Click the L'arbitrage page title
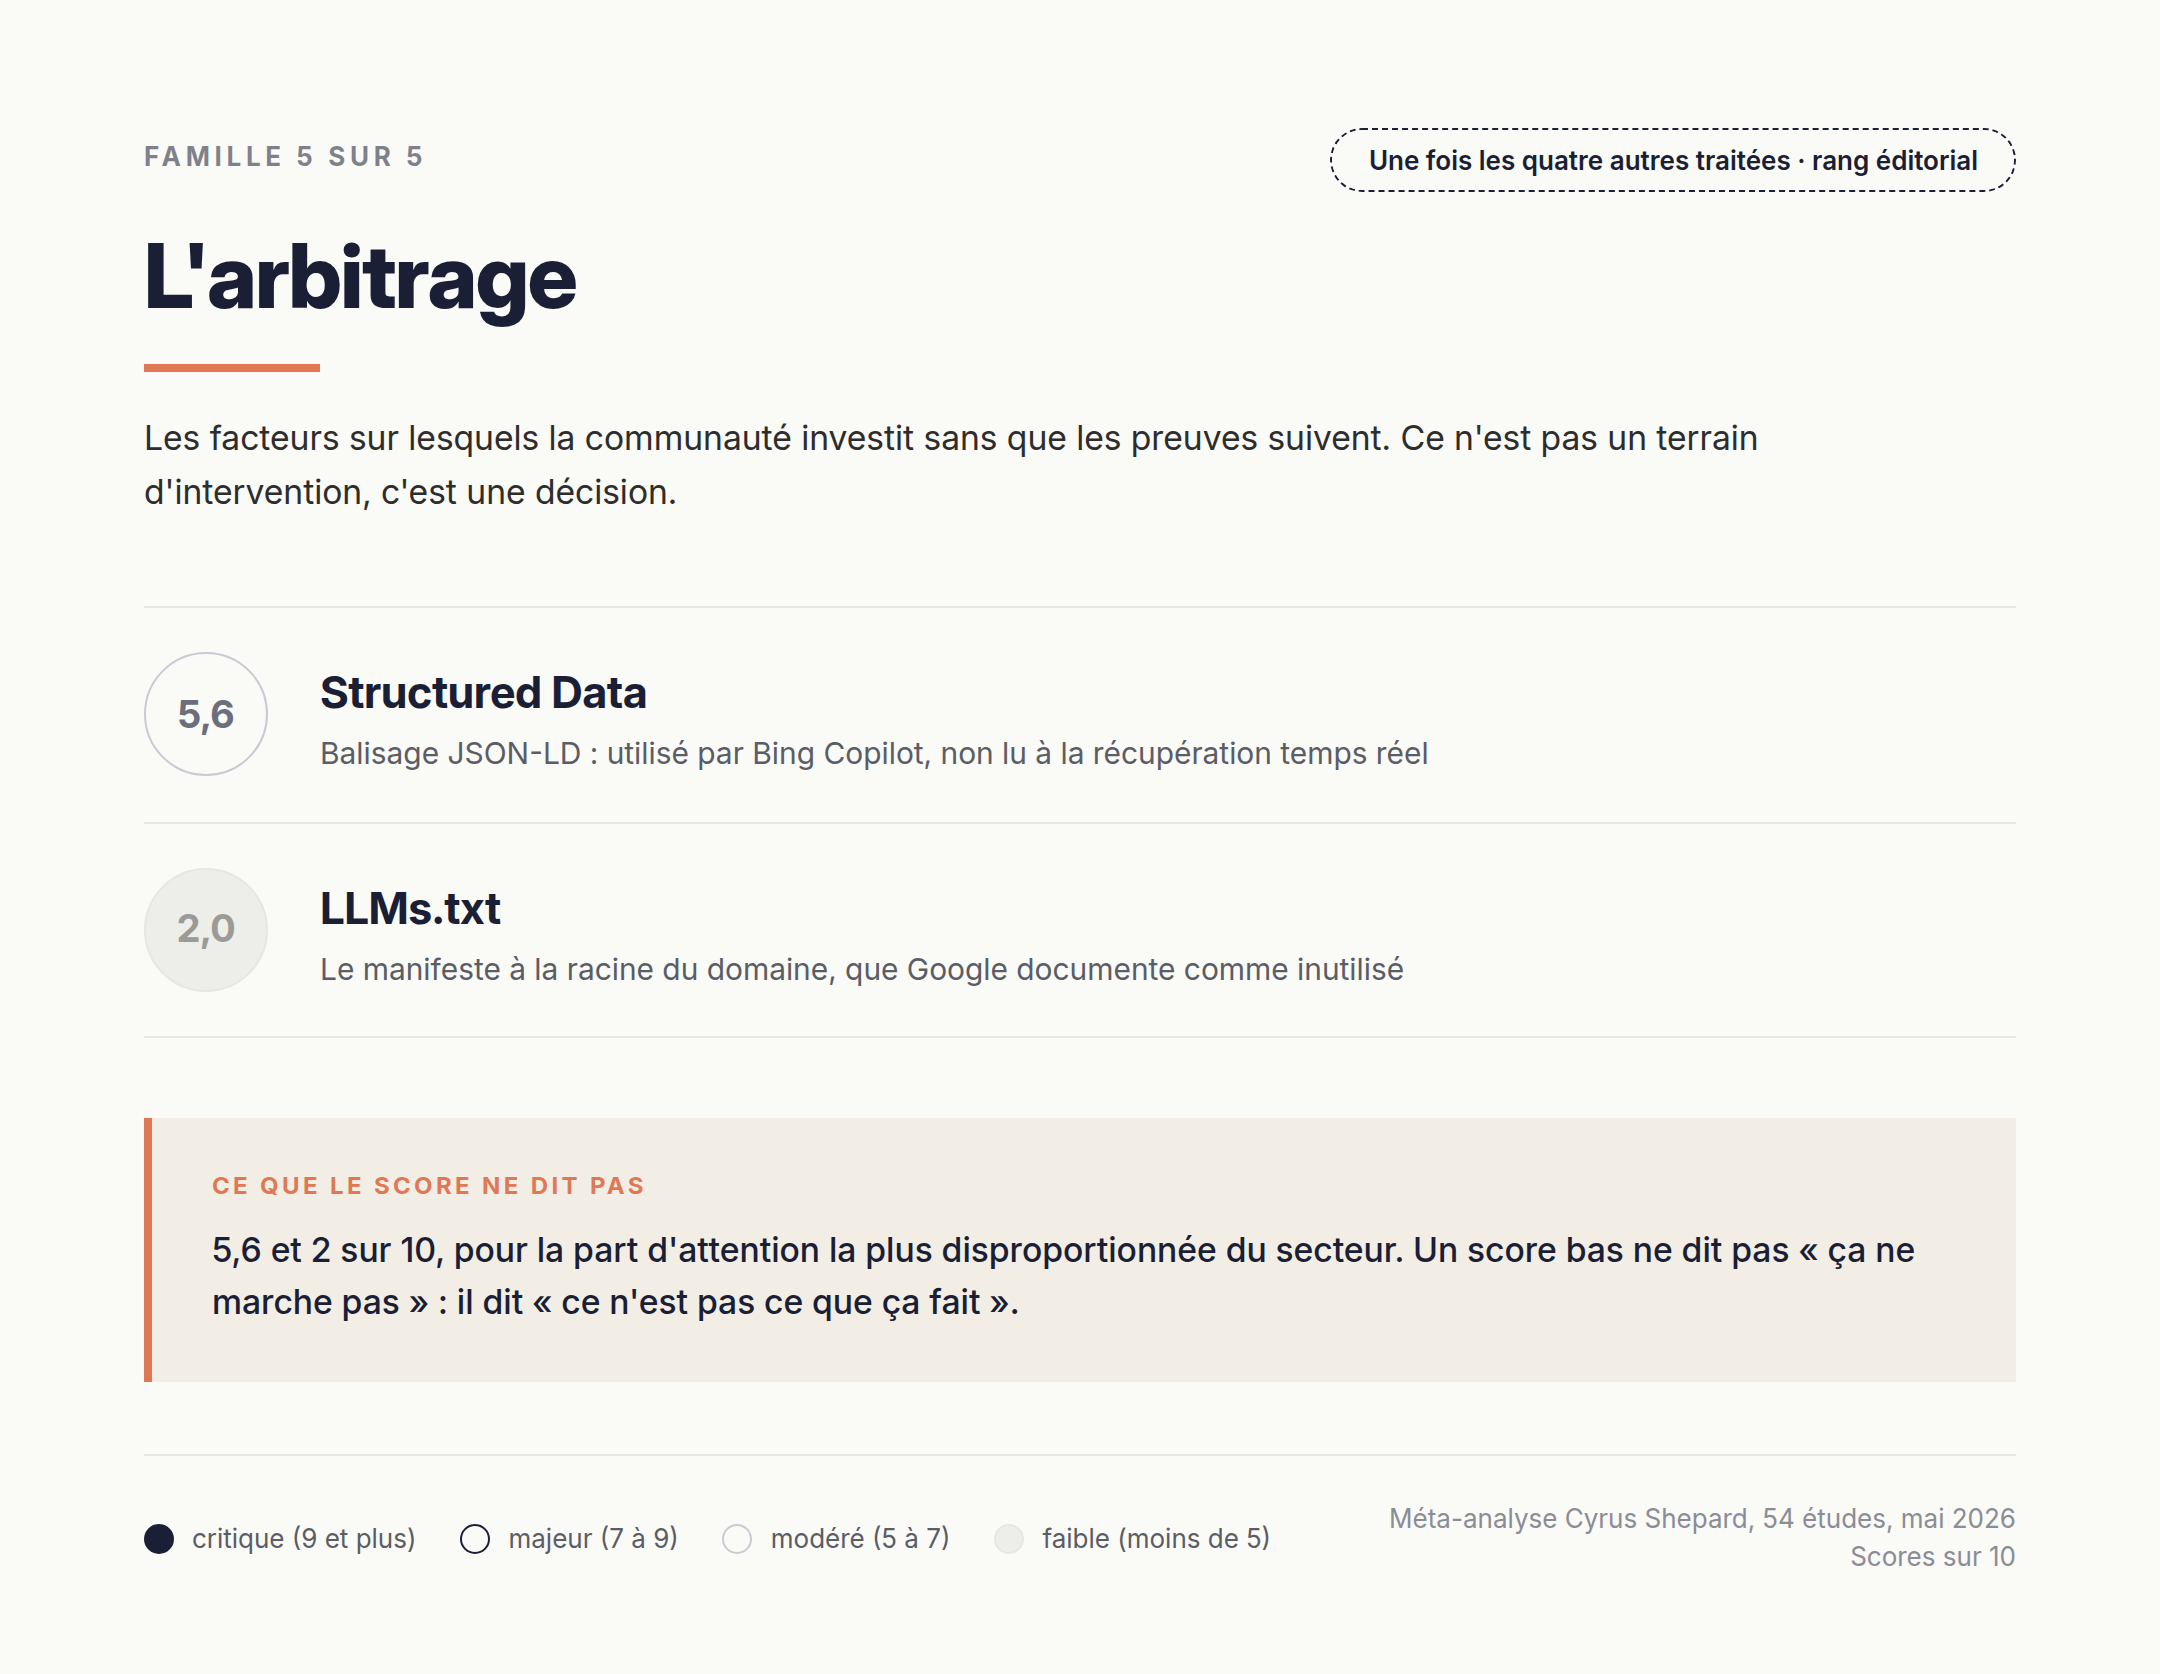Screen dimensions: 2160x1674 pos(360,277)
